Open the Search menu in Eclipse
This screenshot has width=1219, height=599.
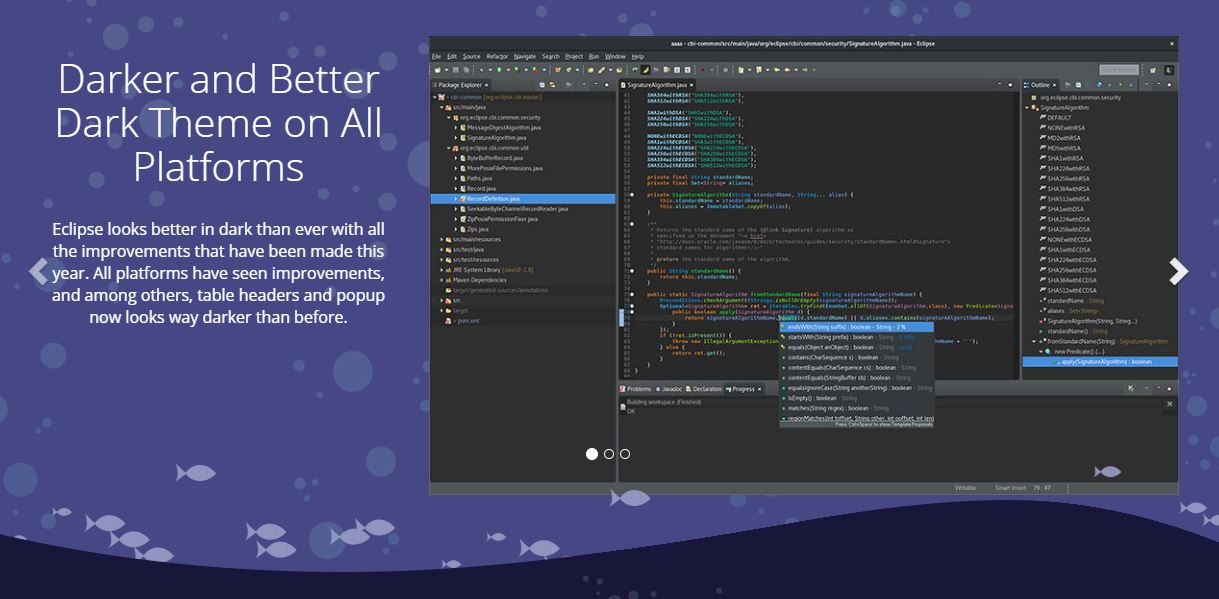click(x=551, y=56)
